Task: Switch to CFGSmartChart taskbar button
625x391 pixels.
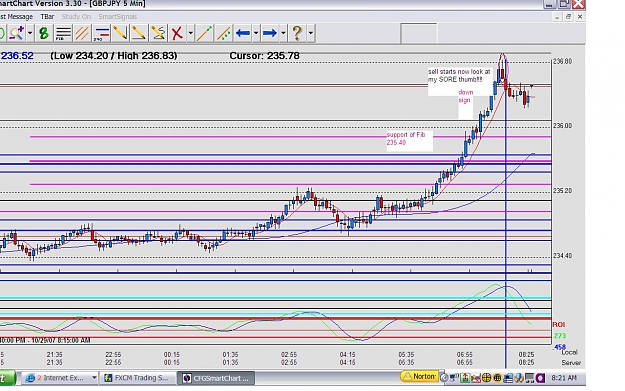Action: click(216, 378)
